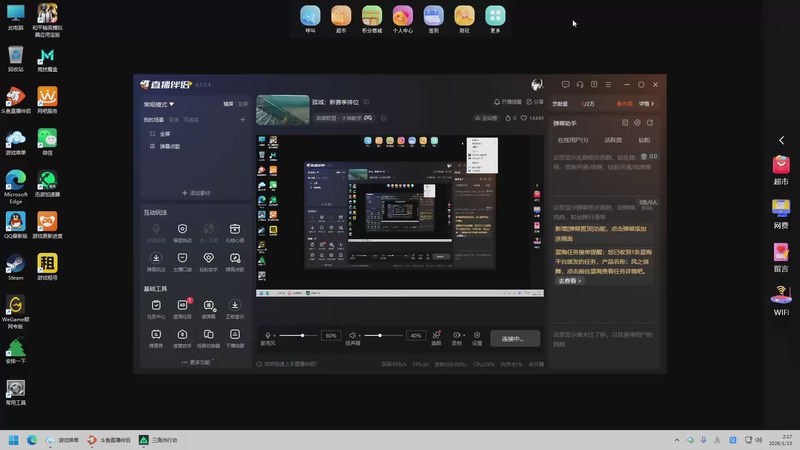The image size is (800, 450).
Task: Switch to the 在线用户(1) tab
Action: coord(572,140)
